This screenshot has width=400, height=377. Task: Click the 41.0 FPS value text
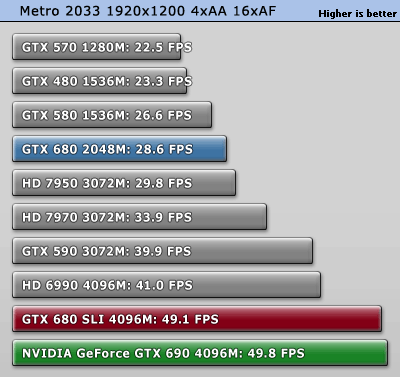click(164, 285)
